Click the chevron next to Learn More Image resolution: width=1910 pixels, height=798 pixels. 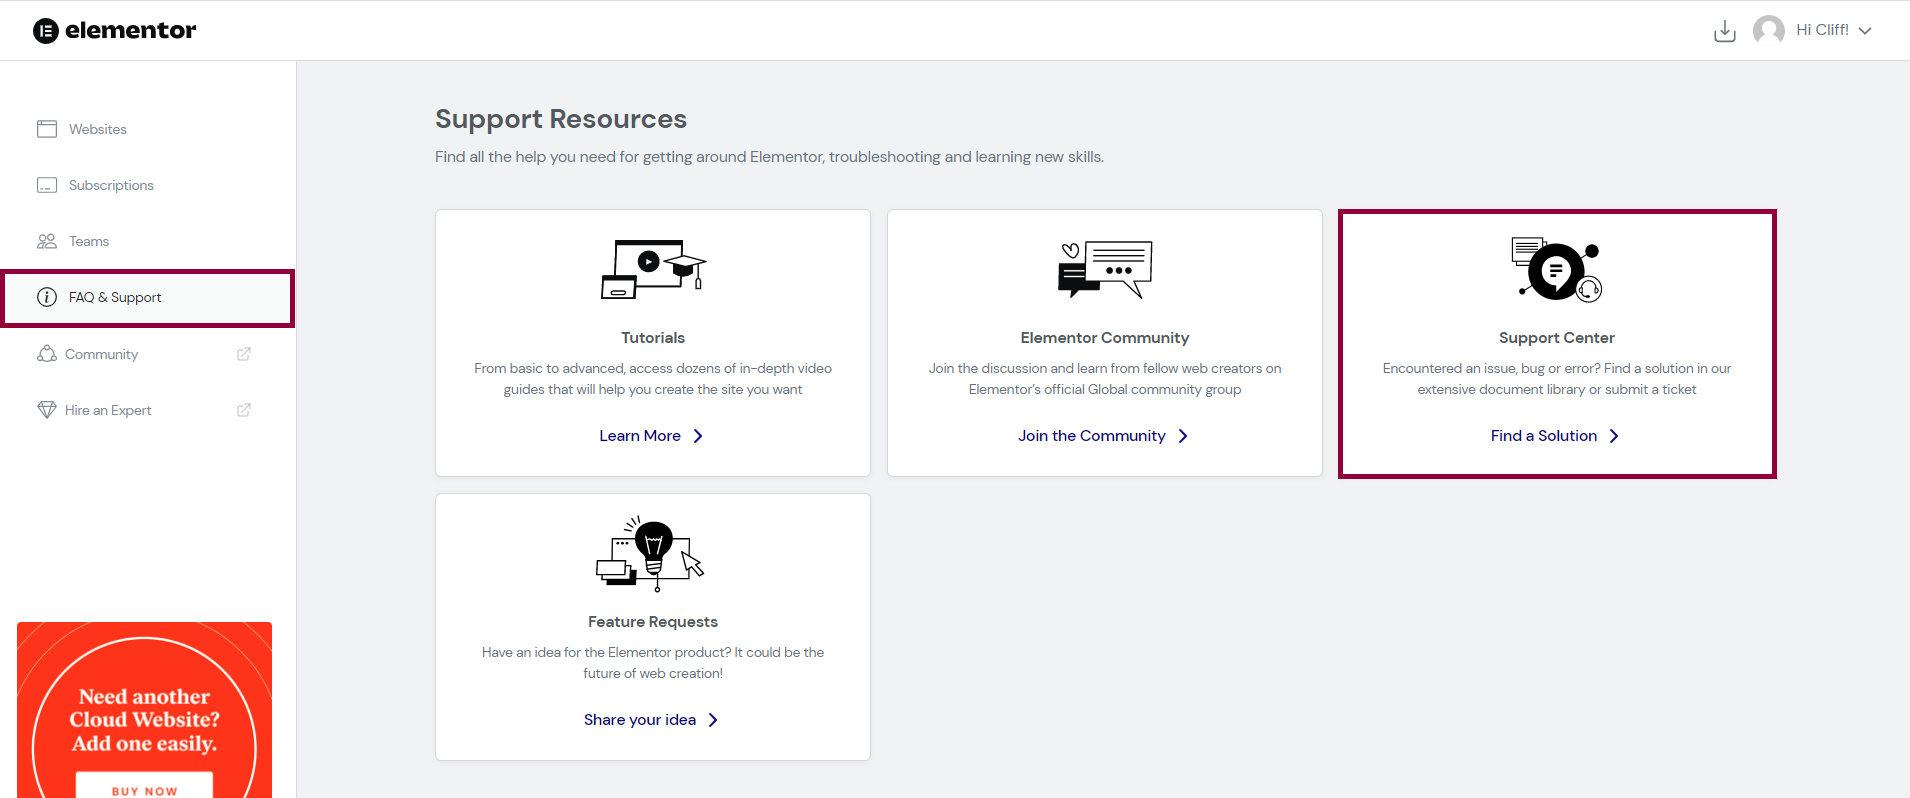(698, 436)
